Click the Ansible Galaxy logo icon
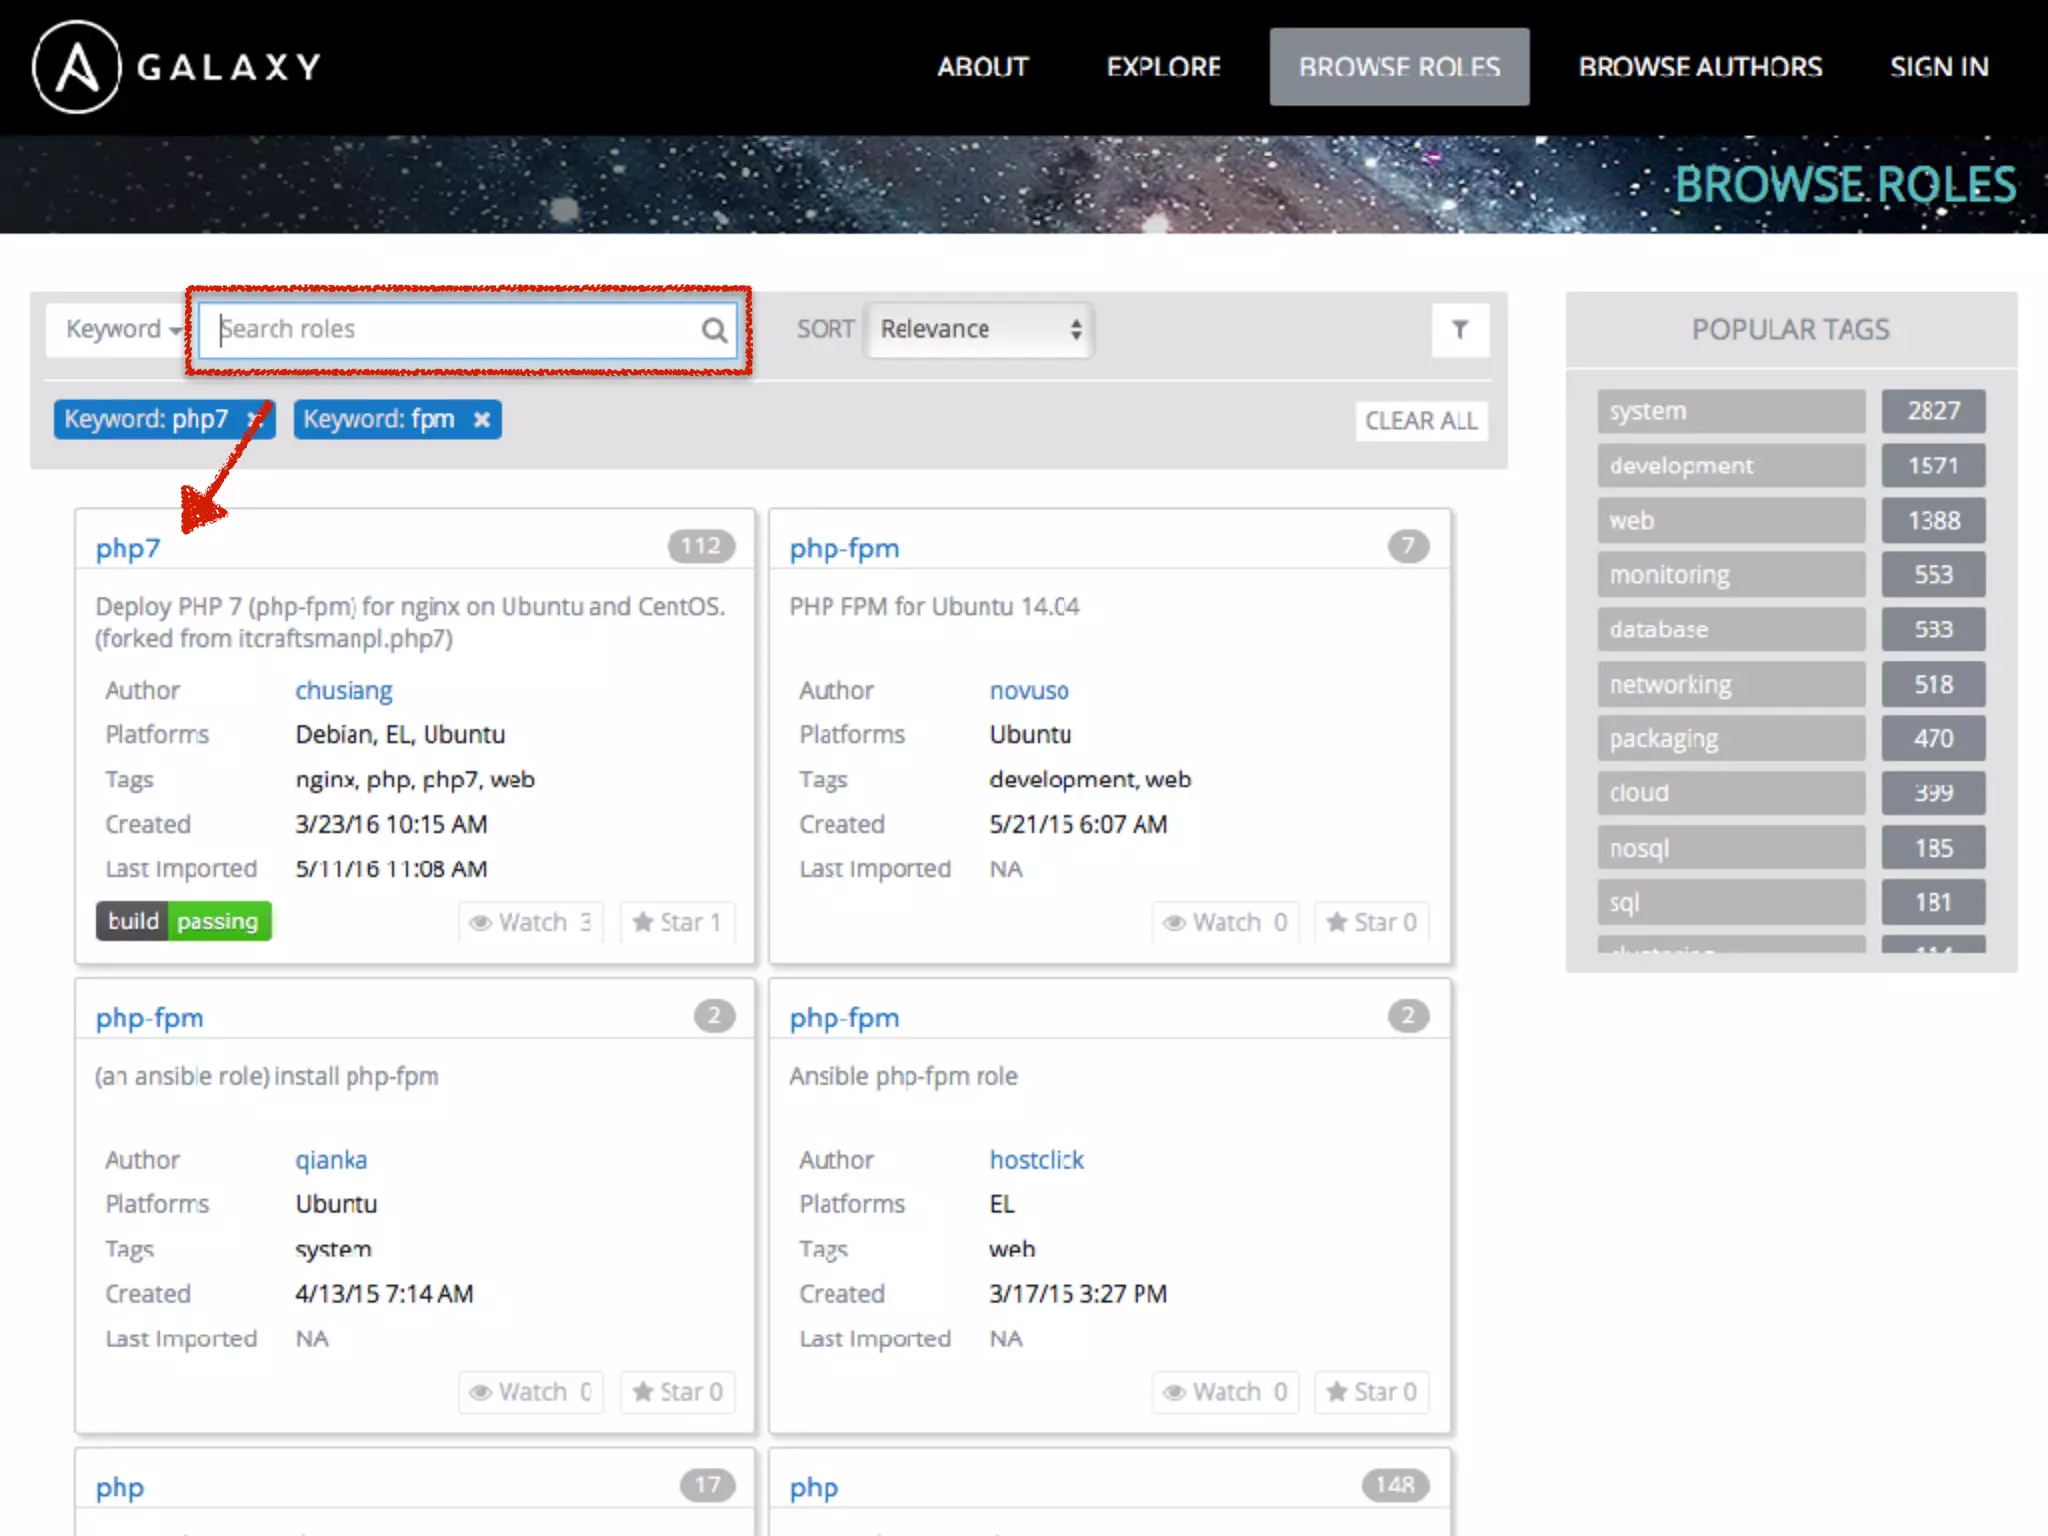The width and height of the screenshot is (2048, 1536). point(77,67)
